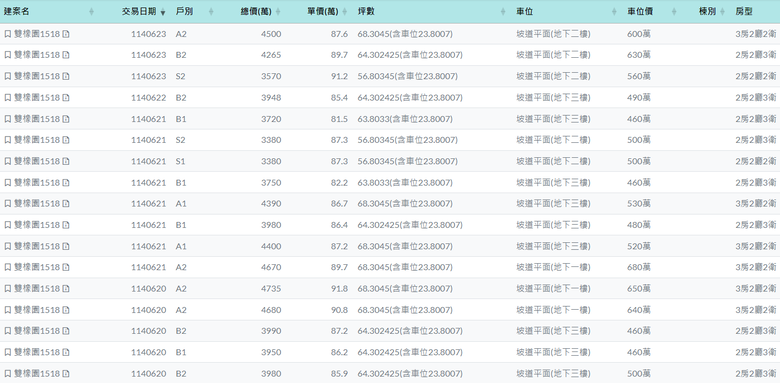Select parking price cell 530萬

[639, 203]
